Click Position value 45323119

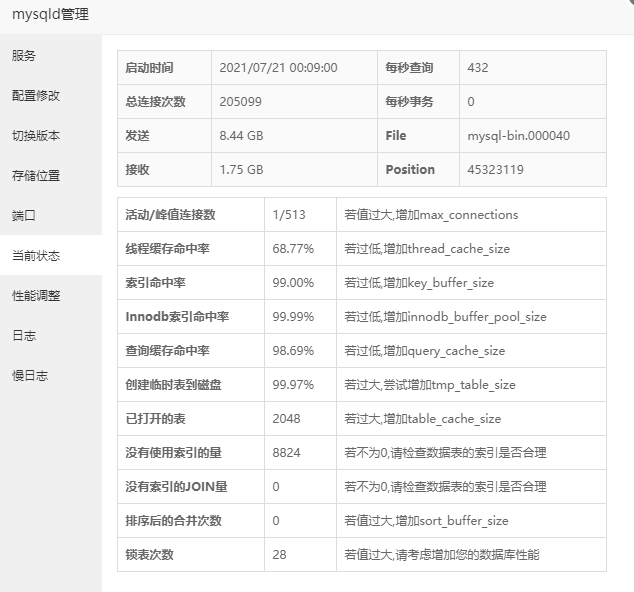point(495,169)
